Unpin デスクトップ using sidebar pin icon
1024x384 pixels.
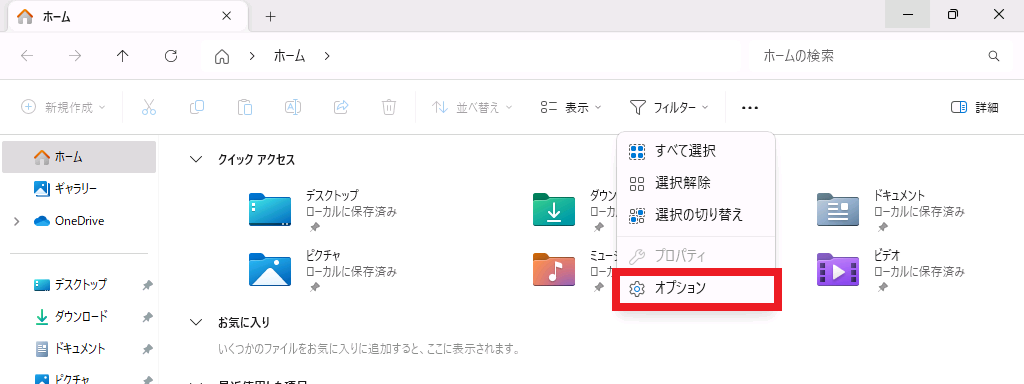click(x=148, y=285)
